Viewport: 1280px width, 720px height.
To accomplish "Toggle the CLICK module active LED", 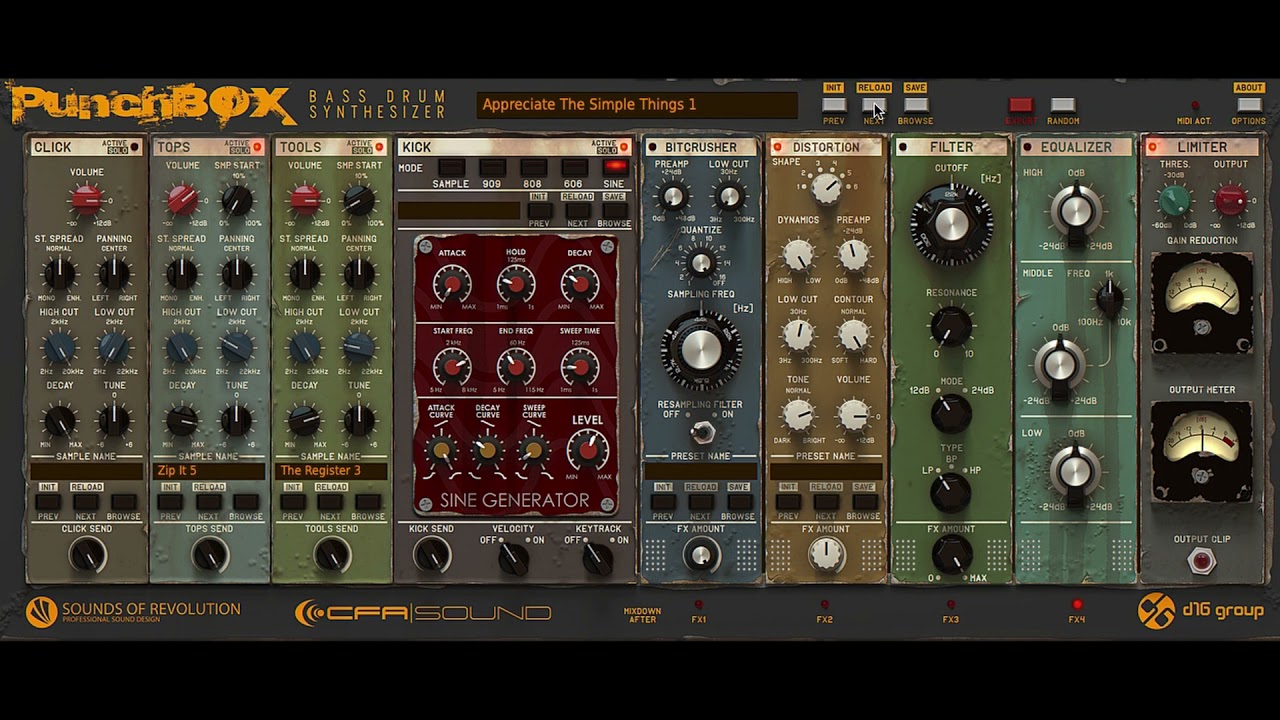I will (x=135, y=147).
